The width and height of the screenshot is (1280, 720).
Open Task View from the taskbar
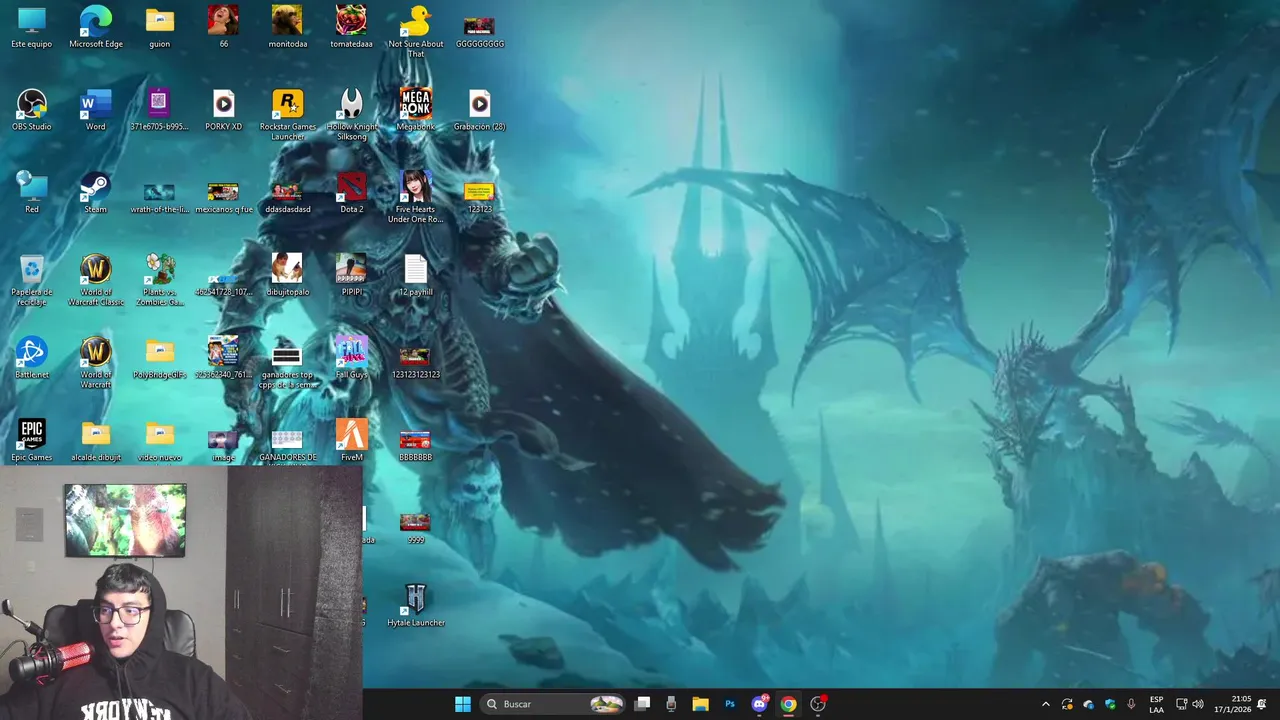tap(643, 704)
